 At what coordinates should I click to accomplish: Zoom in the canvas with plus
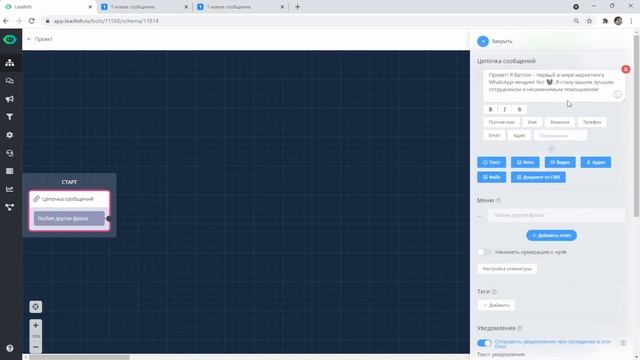point(36,325)
